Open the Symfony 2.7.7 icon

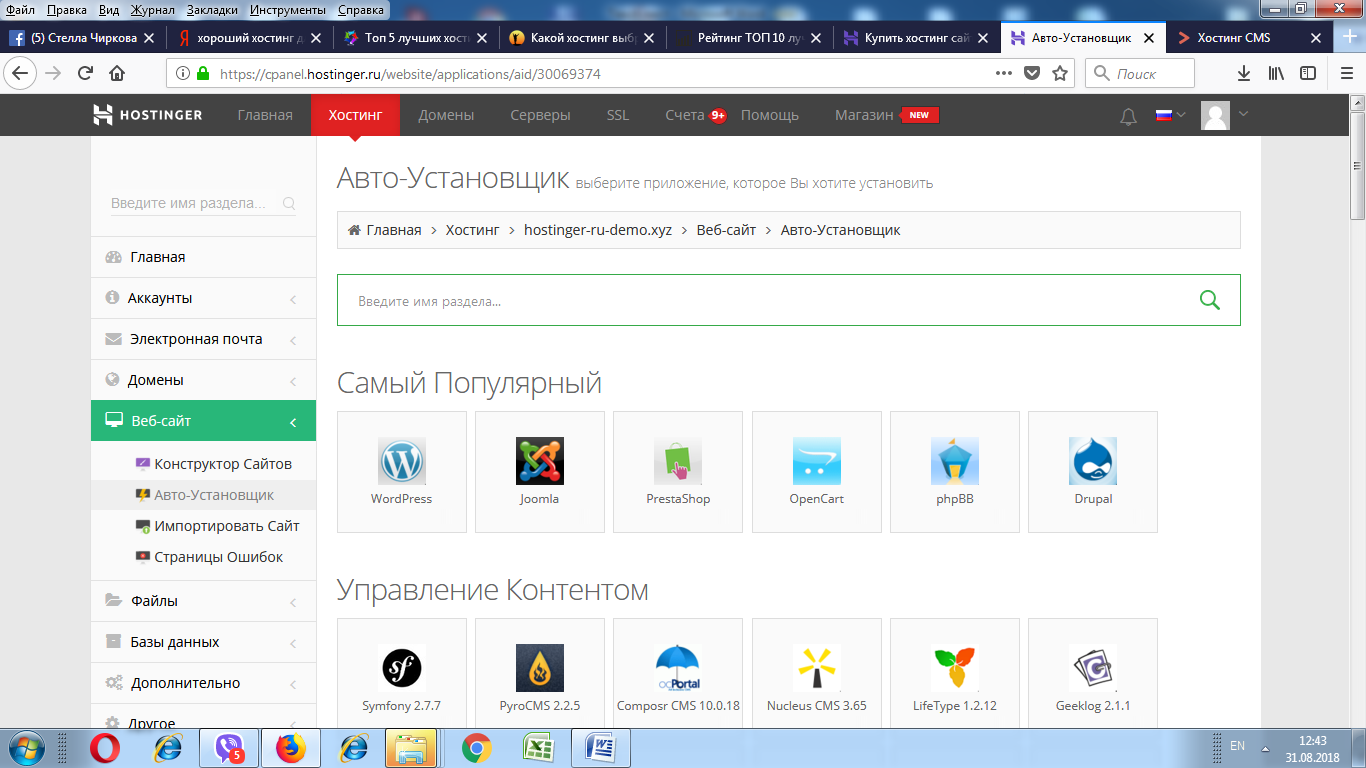coord(401,668)
